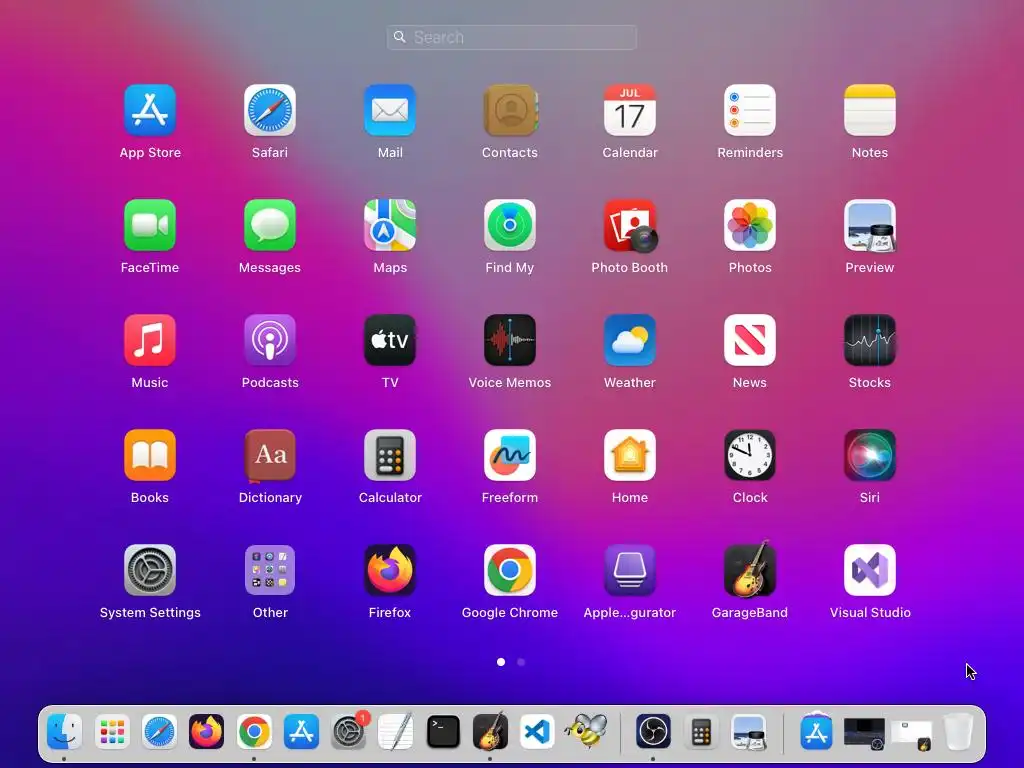Click the Launchpad icon in the Dock

click(112, 731)
